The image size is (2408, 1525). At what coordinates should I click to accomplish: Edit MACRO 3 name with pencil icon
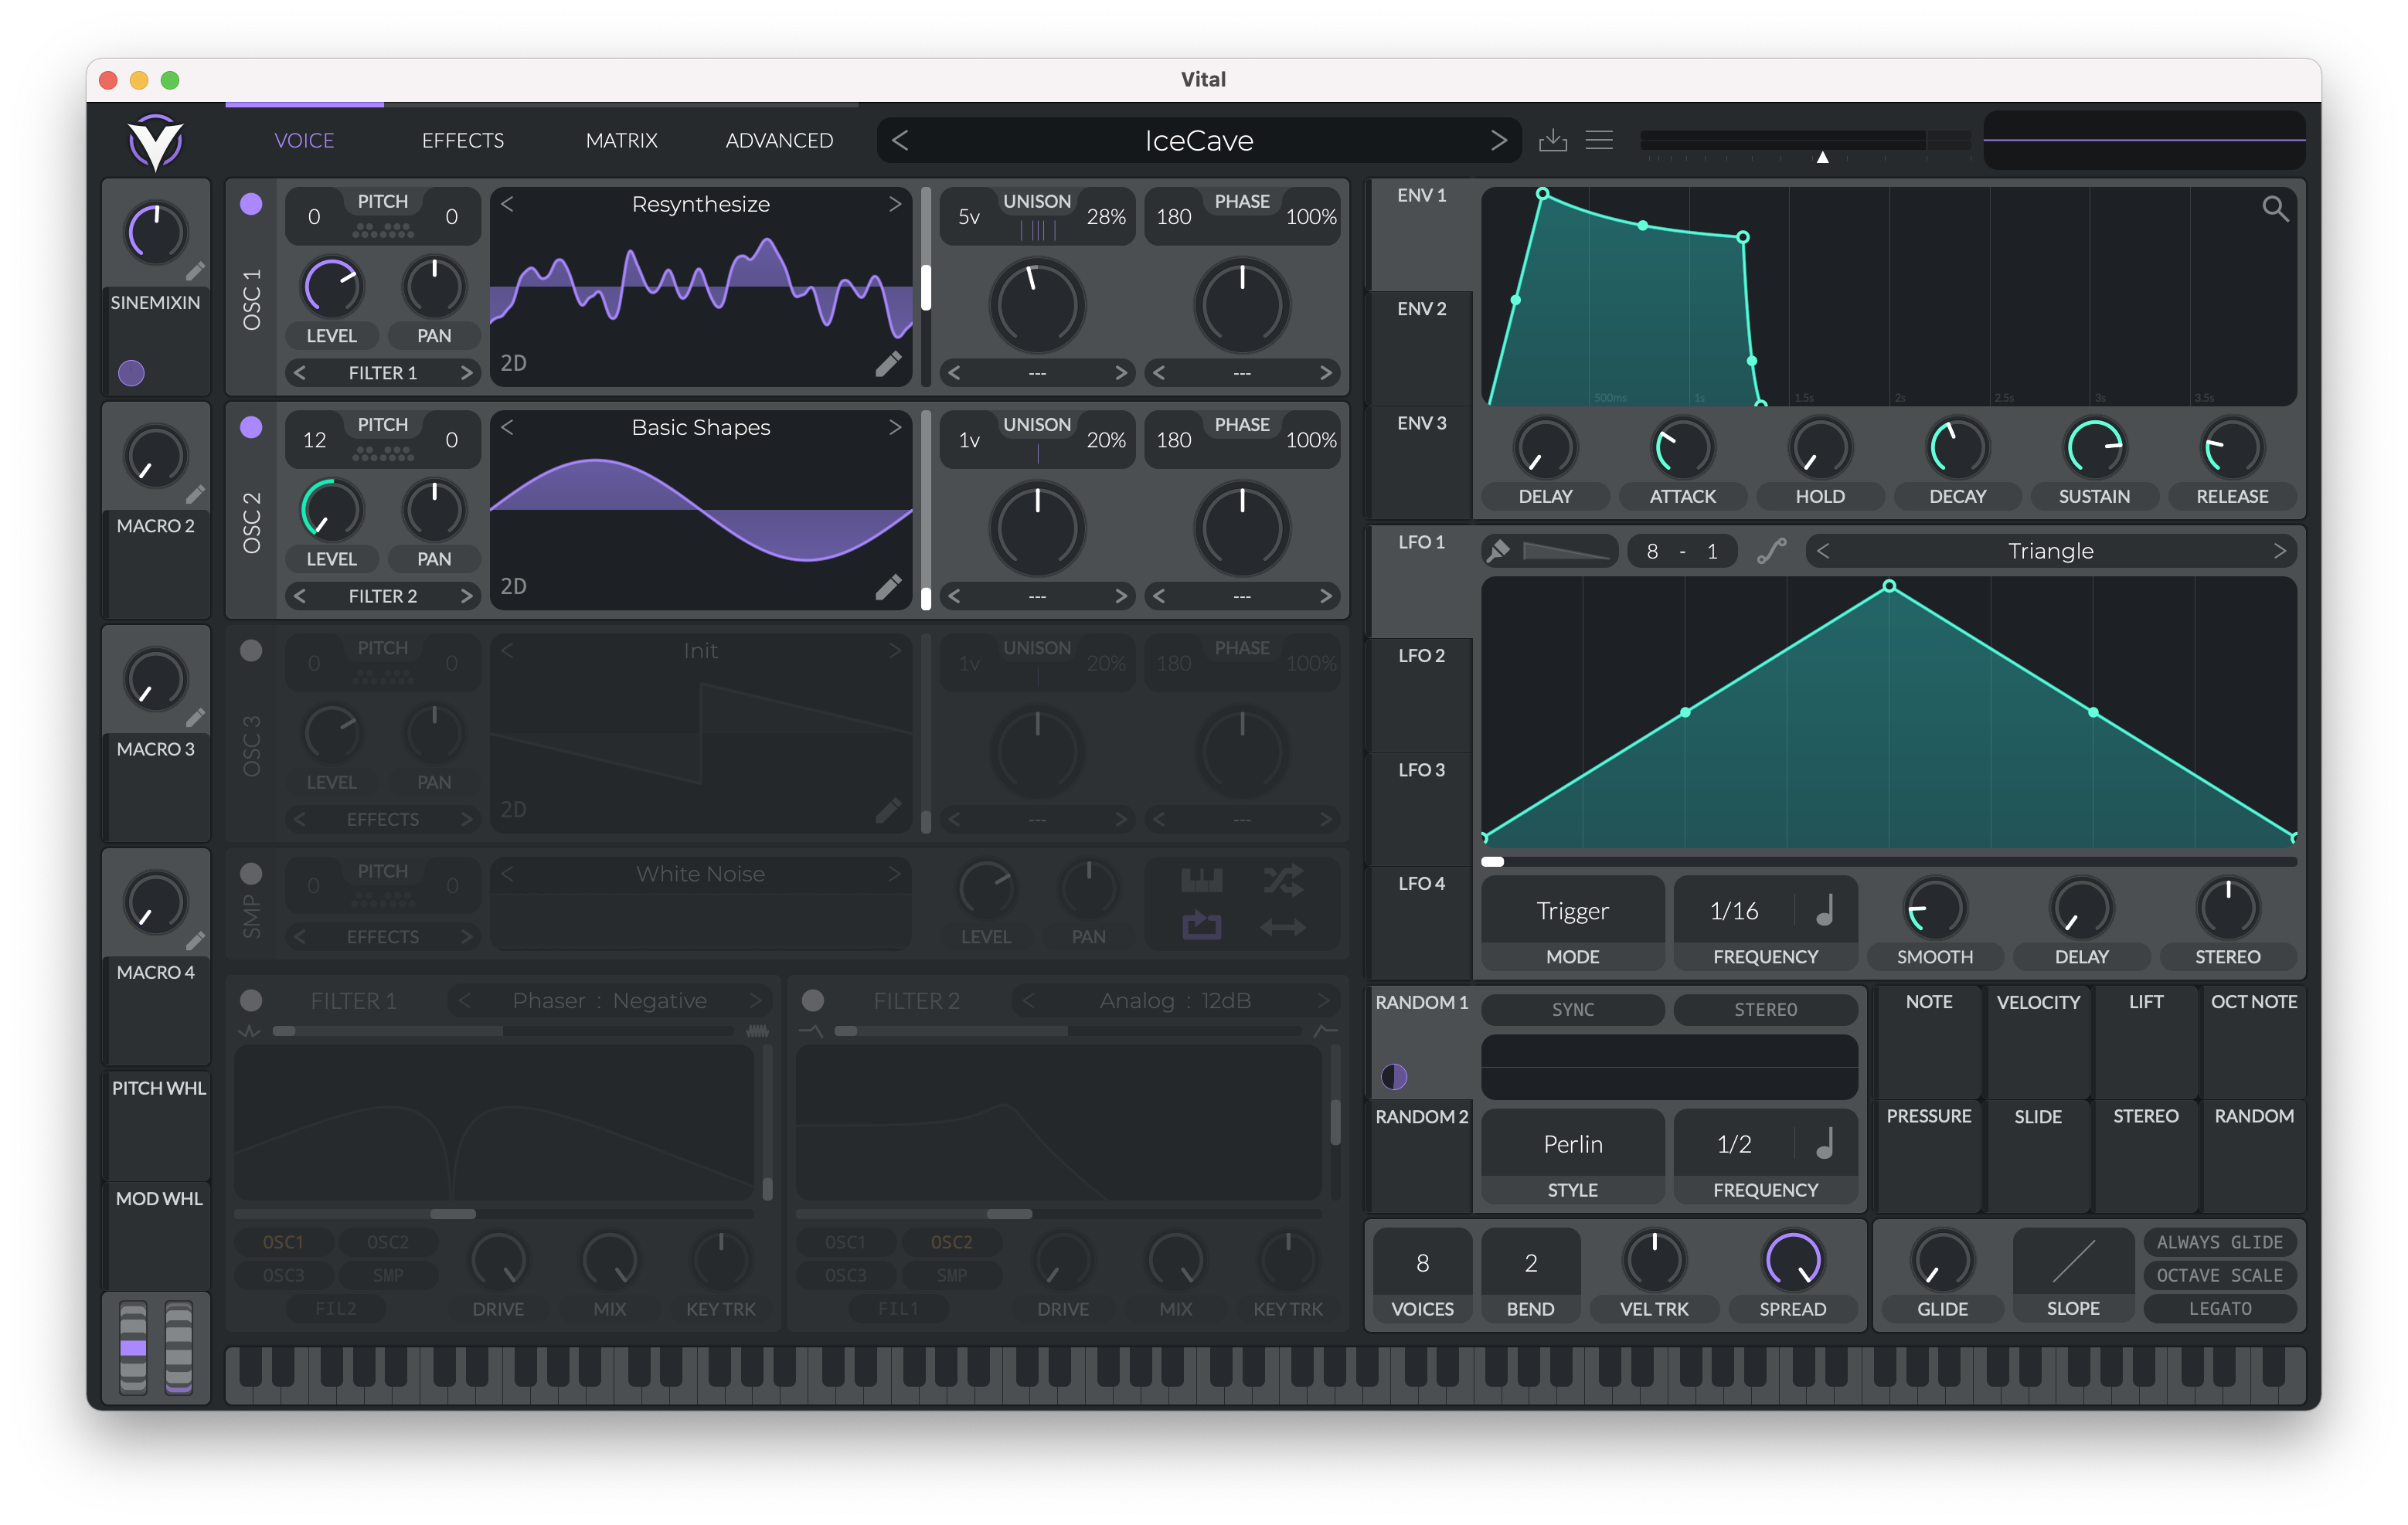195,717
